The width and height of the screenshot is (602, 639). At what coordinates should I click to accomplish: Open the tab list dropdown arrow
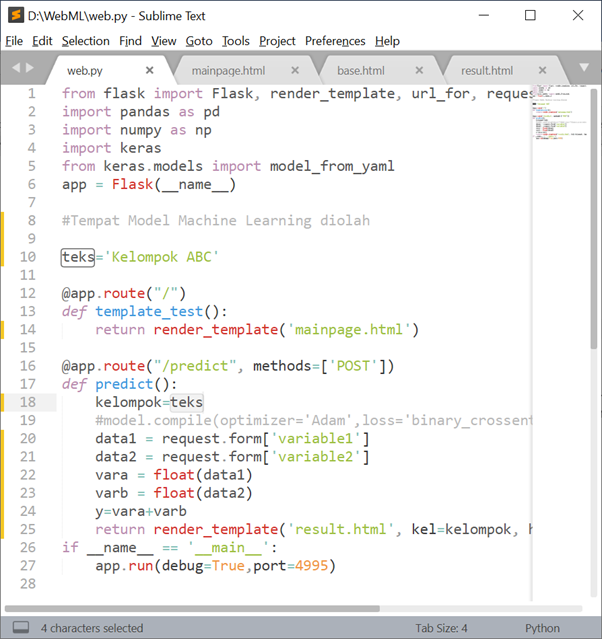click(x=585, y=69)
